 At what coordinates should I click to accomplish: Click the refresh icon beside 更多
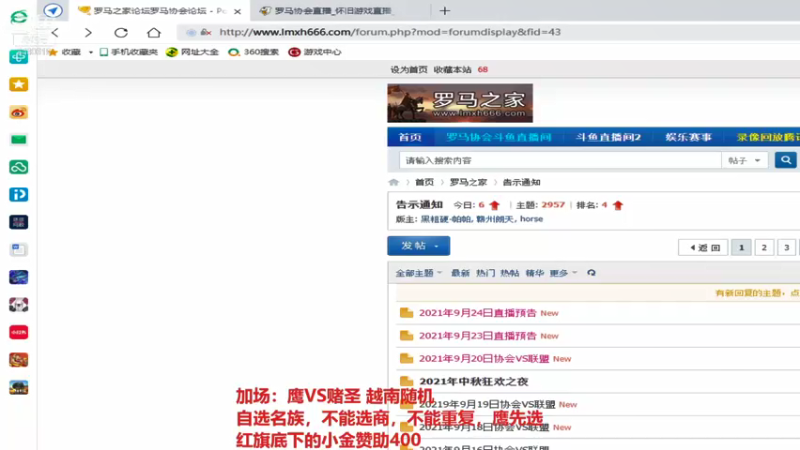[591, 273]
